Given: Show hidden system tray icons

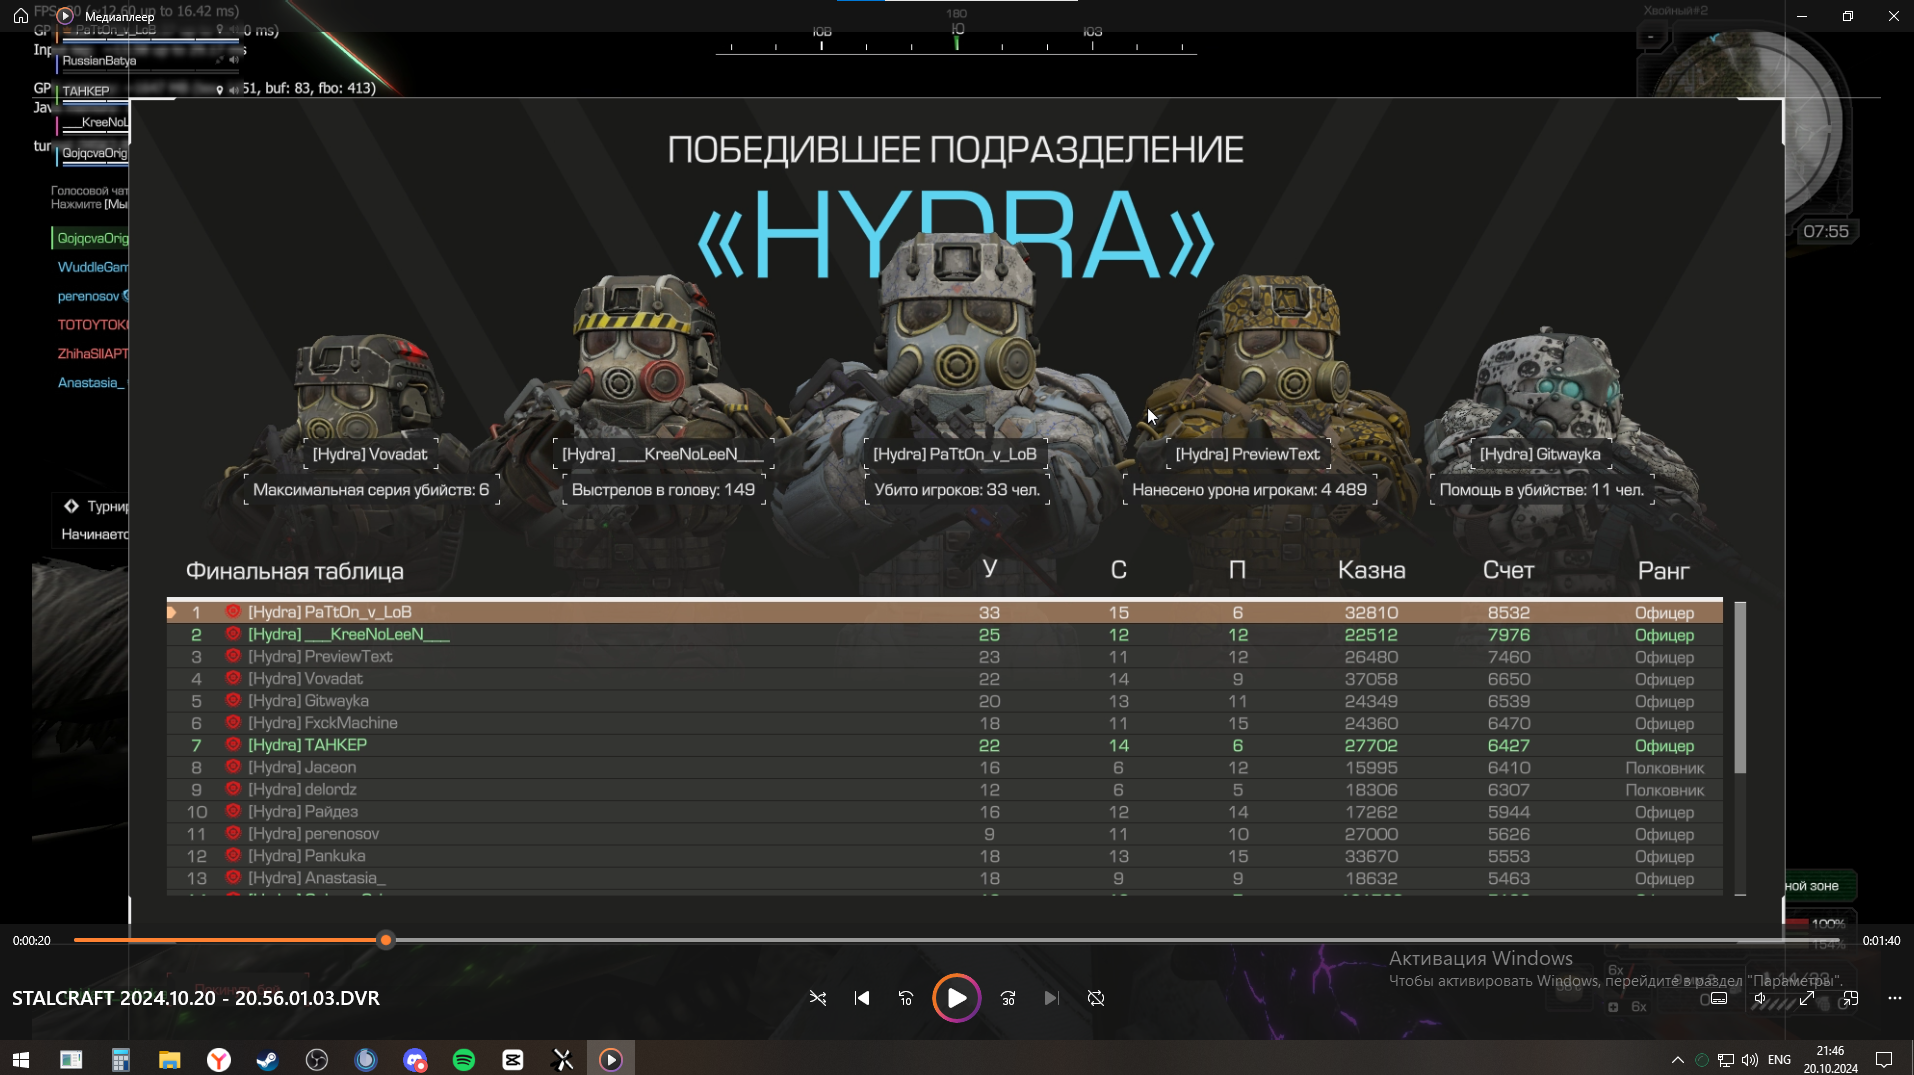Looking at the screenshot, I should click(x=1678, y=1060).
